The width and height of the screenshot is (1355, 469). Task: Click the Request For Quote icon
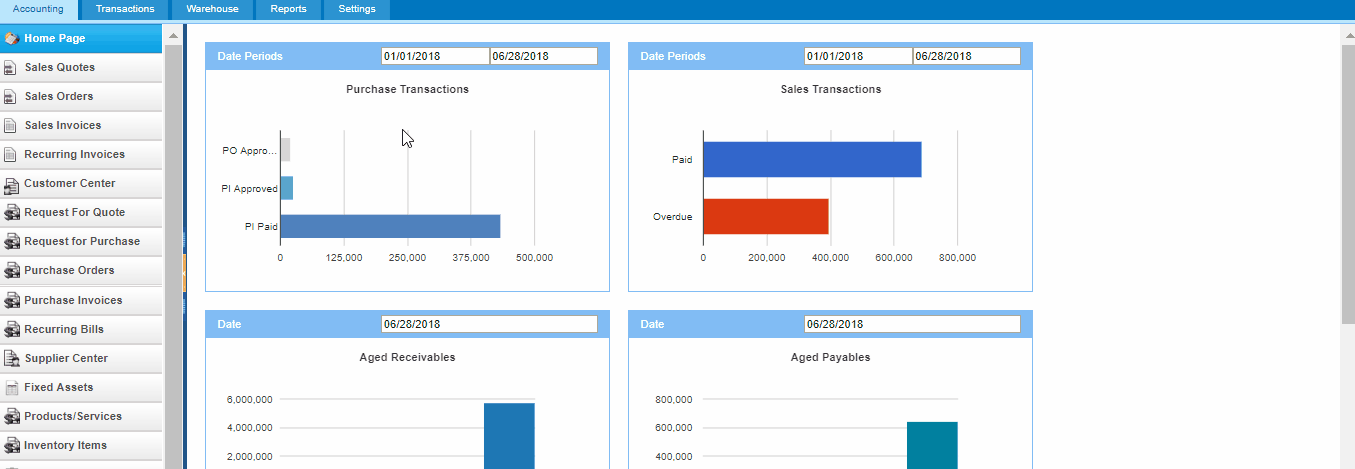[12, 213]
